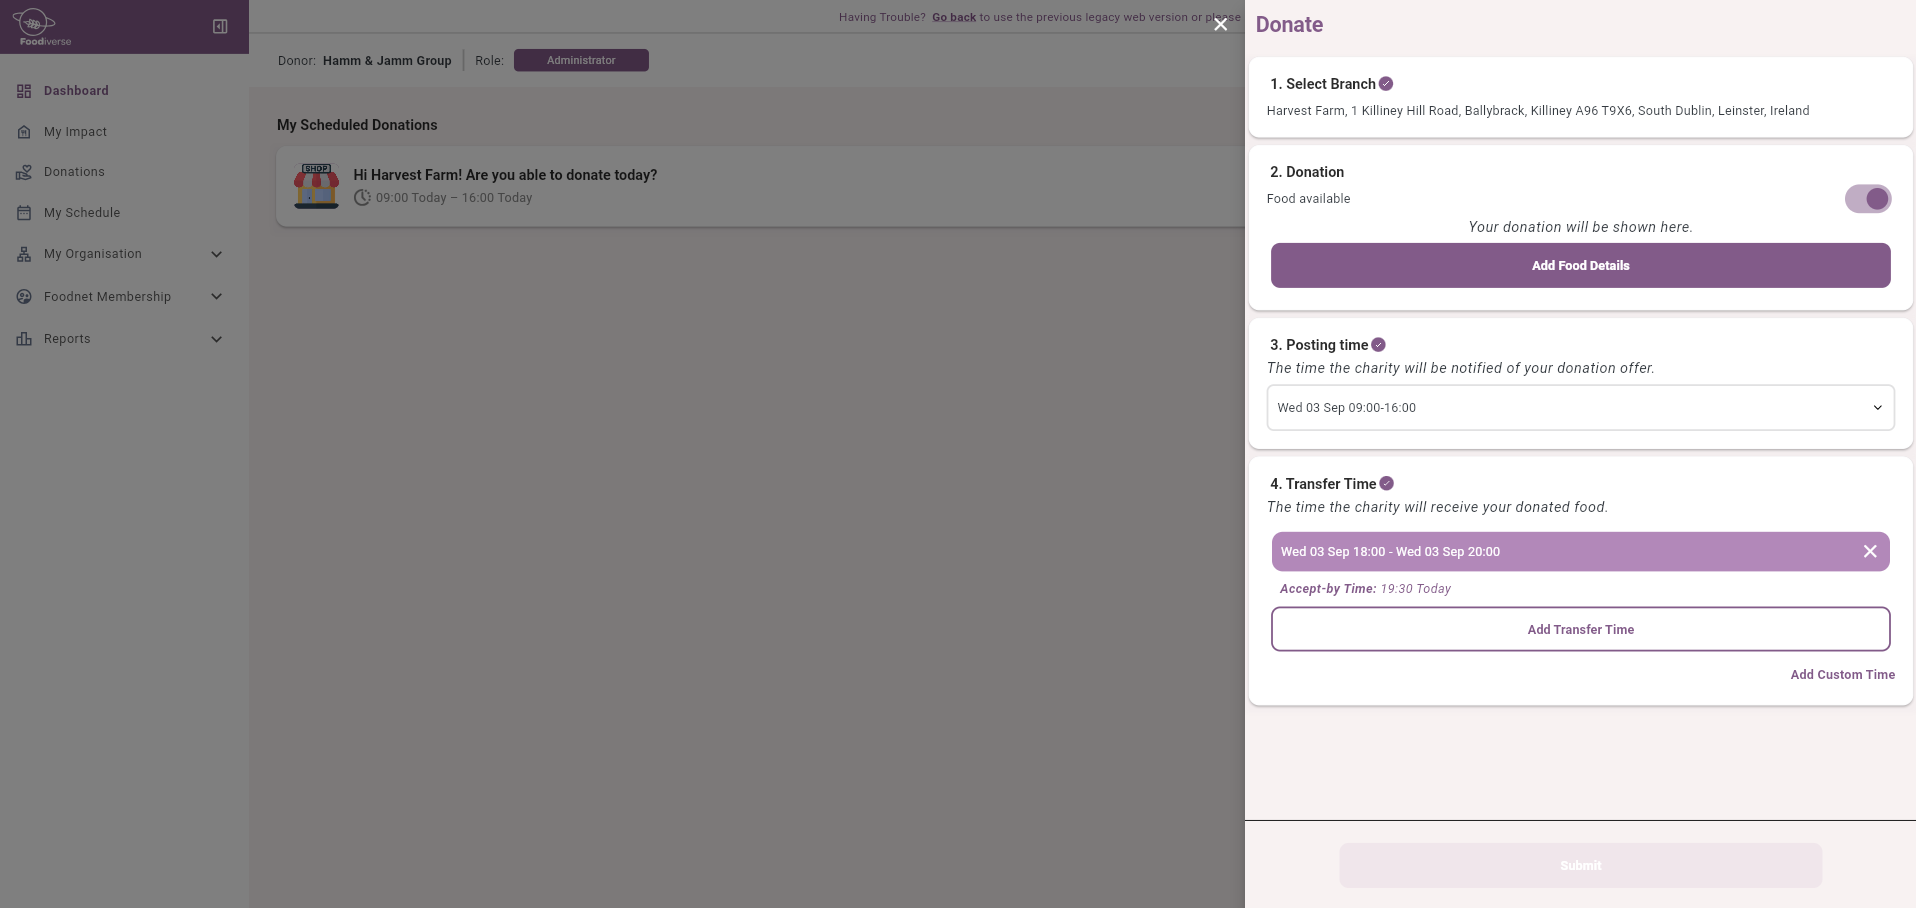
Task: Click the Dashboard grid icon
Action: (x=24, y=91)
